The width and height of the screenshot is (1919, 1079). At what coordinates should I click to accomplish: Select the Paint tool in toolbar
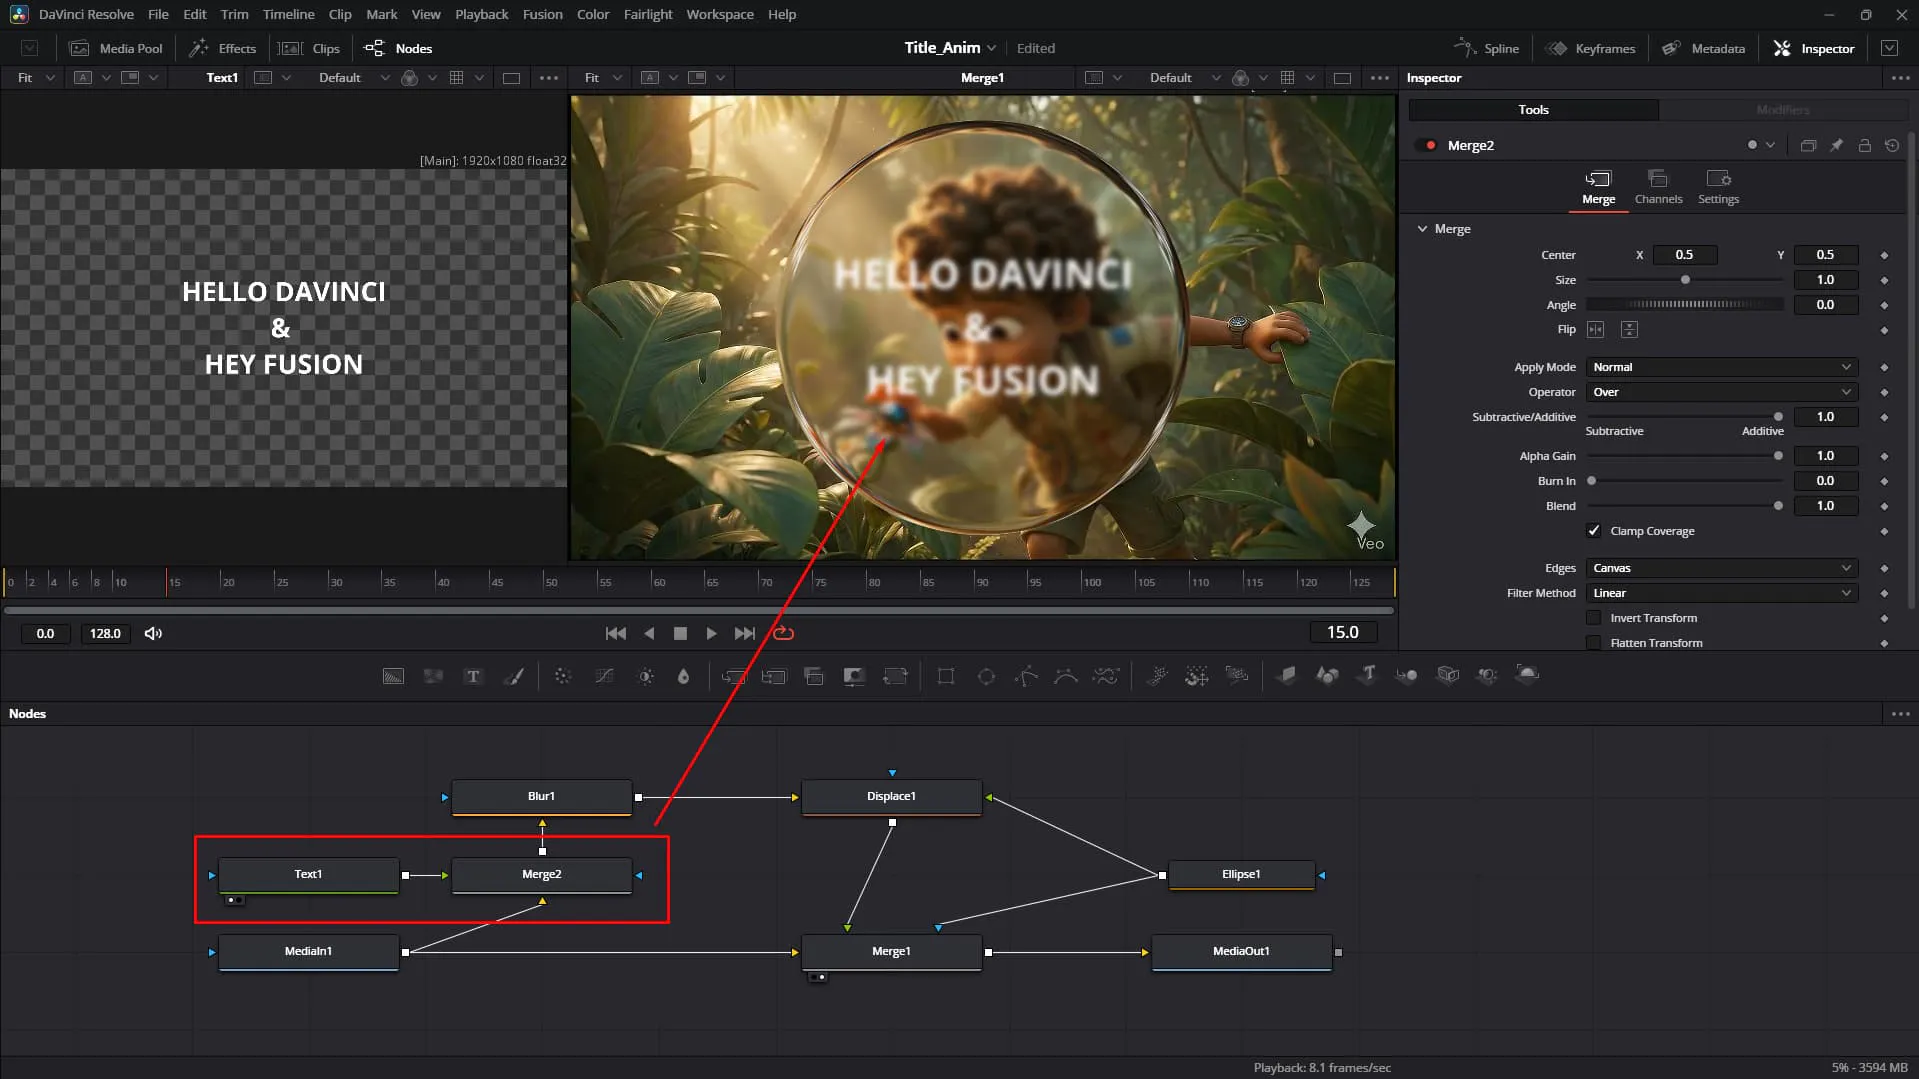coord(513,676)
